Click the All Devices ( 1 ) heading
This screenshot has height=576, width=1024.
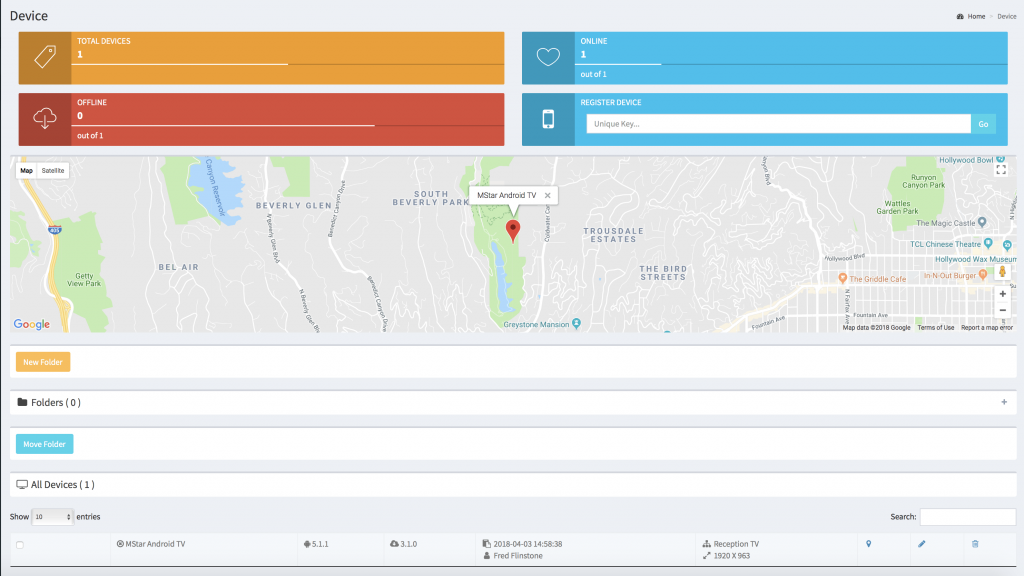click(x=63, y=485)
